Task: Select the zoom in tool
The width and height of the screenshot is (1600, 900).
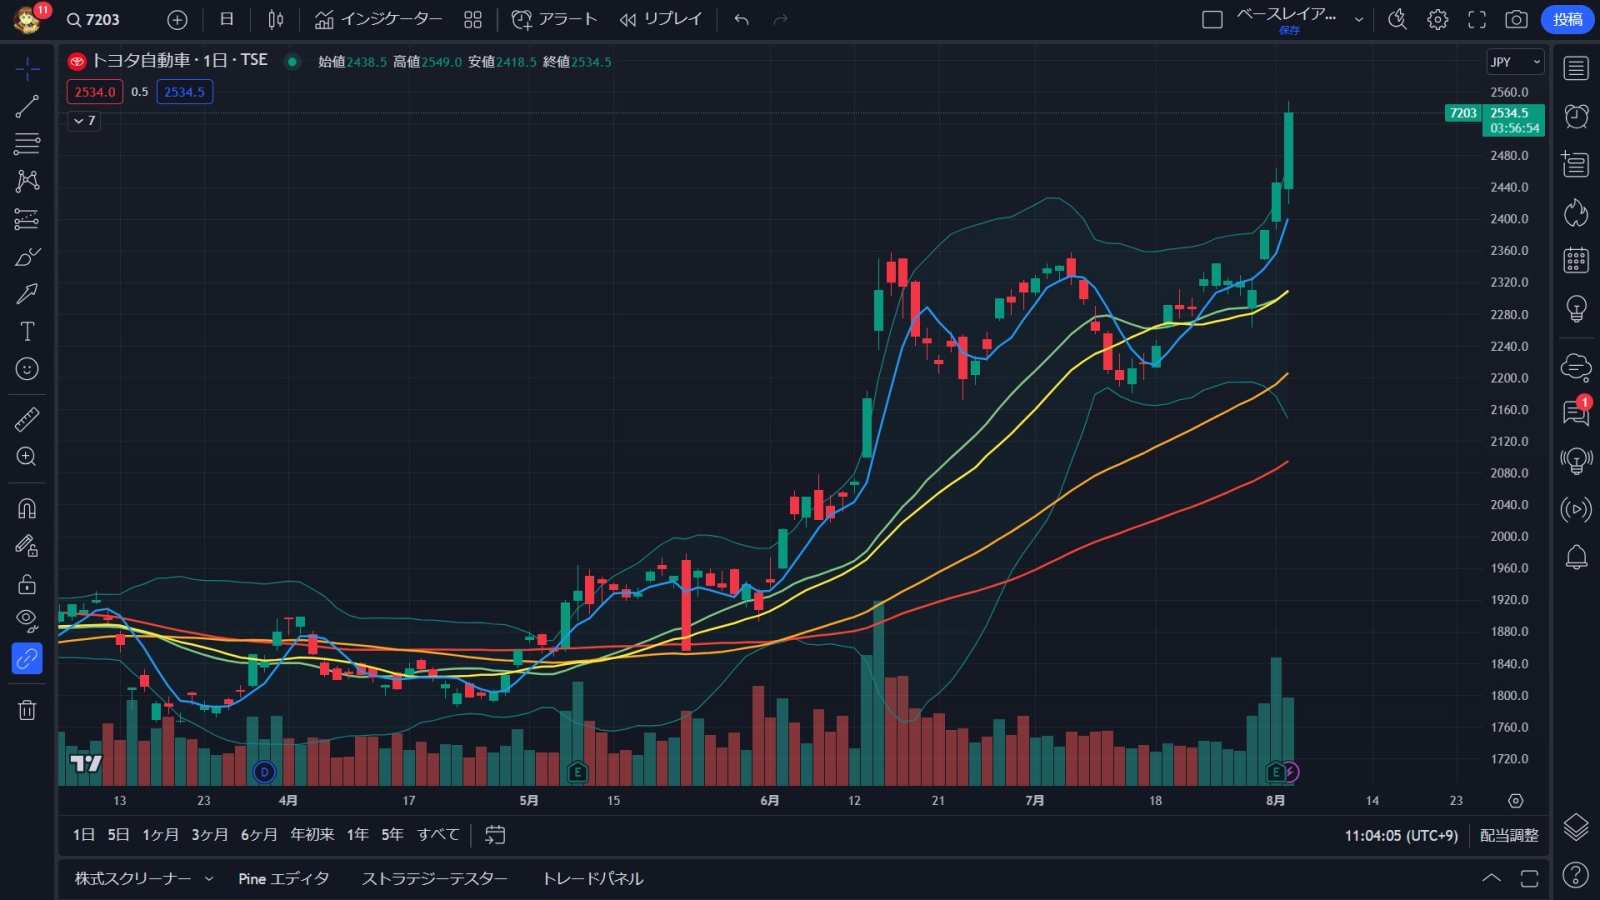Action: coord(27,457)
